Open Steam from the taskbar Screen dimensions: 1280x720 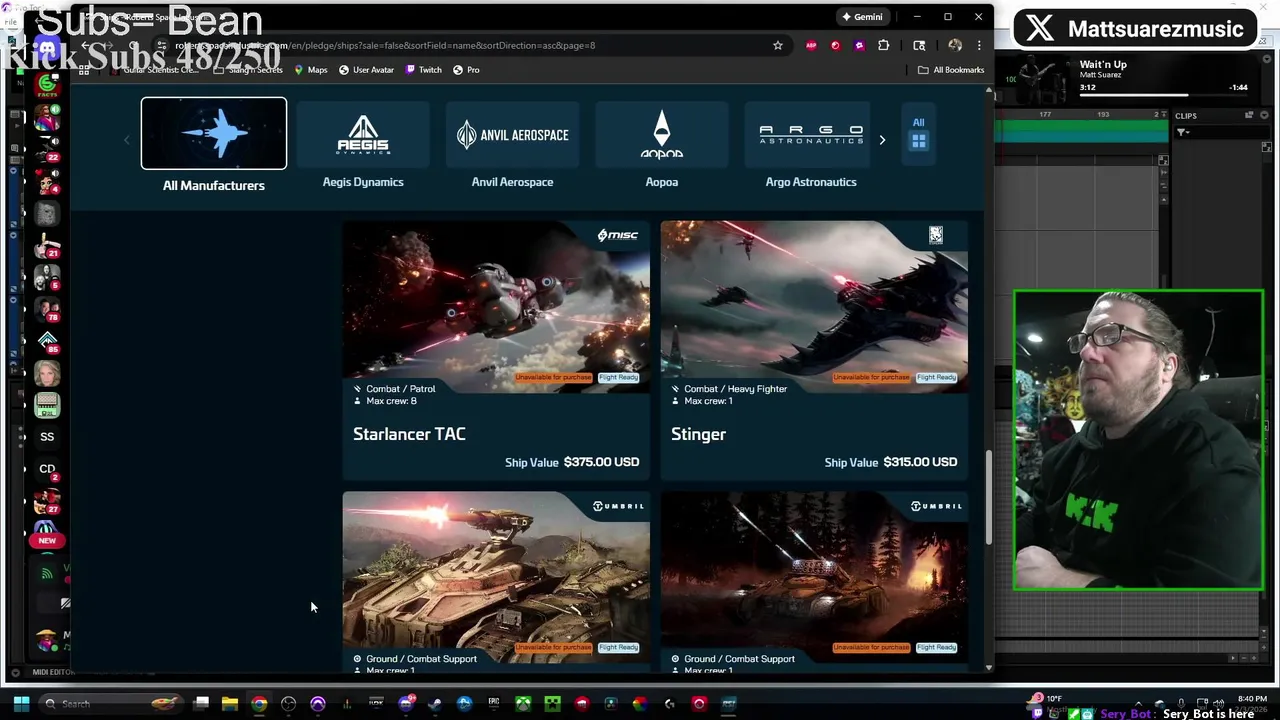tap(435, 703)
